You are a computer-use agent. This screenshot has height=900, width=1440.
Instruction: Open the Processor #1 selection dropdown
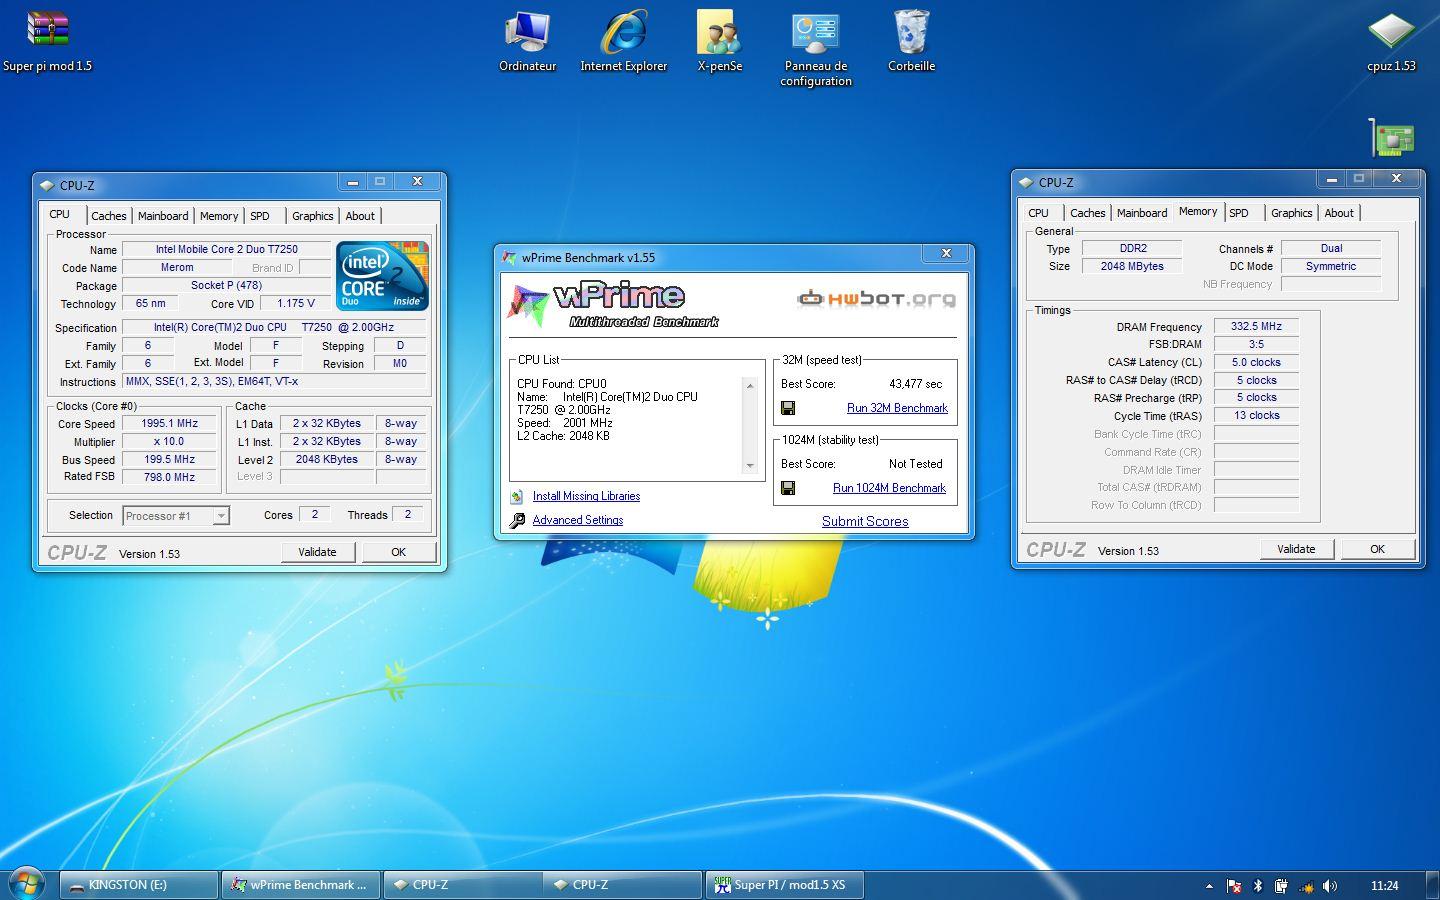pyautogui.click(x=176, y=515)
